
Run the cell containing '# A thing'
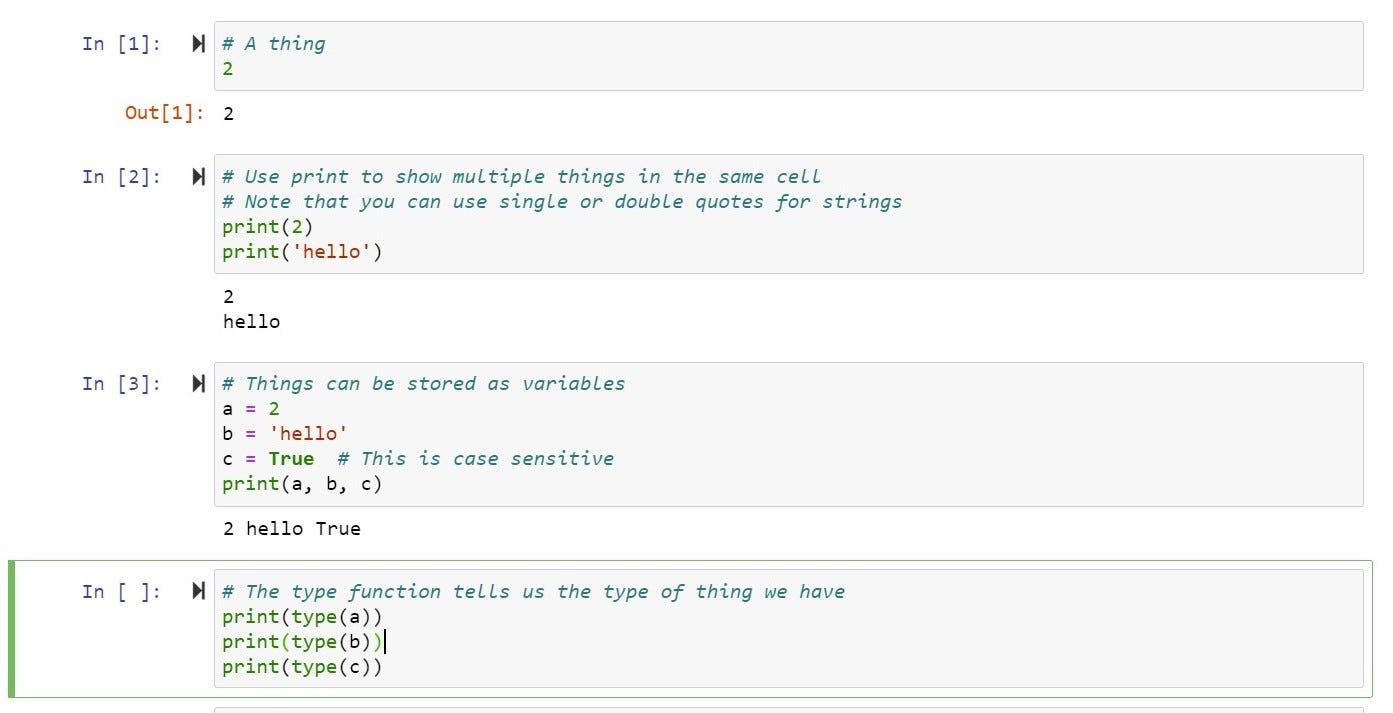tap(198, 44)
